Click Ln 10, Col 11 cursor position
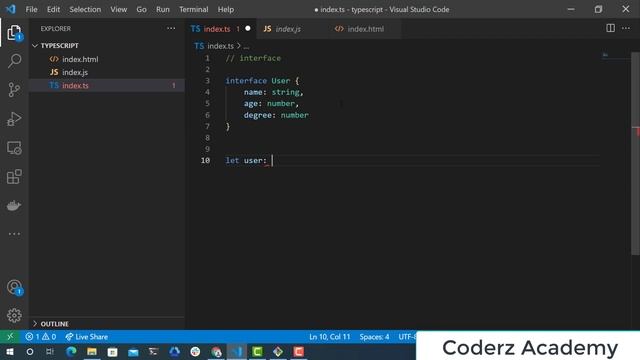 coord(329,337)
